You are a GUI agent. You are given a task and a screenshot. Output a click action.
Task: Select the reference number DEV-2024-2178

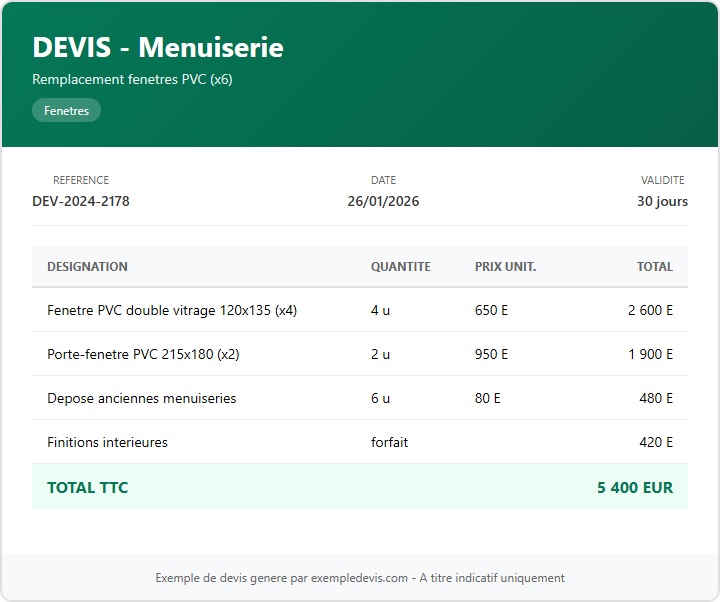pyautogui.click(x=81, y=201)
